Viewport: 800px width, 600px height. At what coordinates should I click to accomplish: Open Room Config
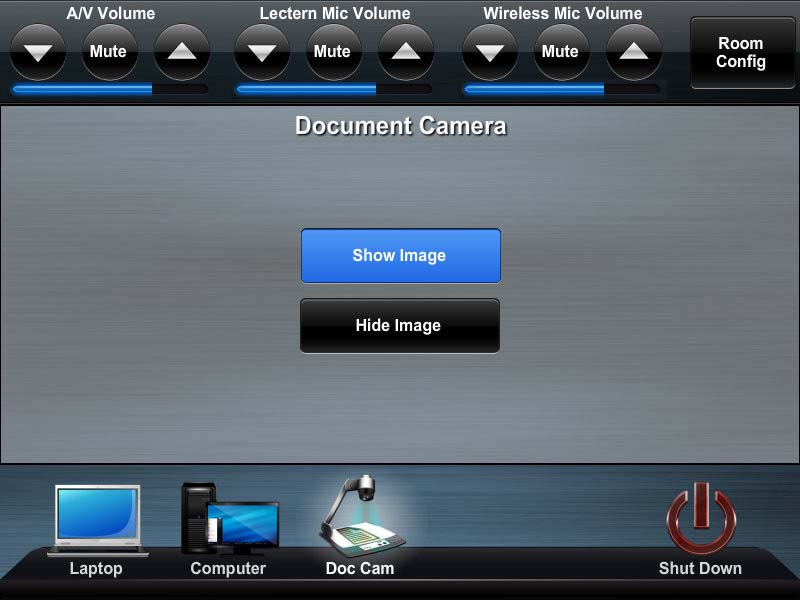coord(742,53)
